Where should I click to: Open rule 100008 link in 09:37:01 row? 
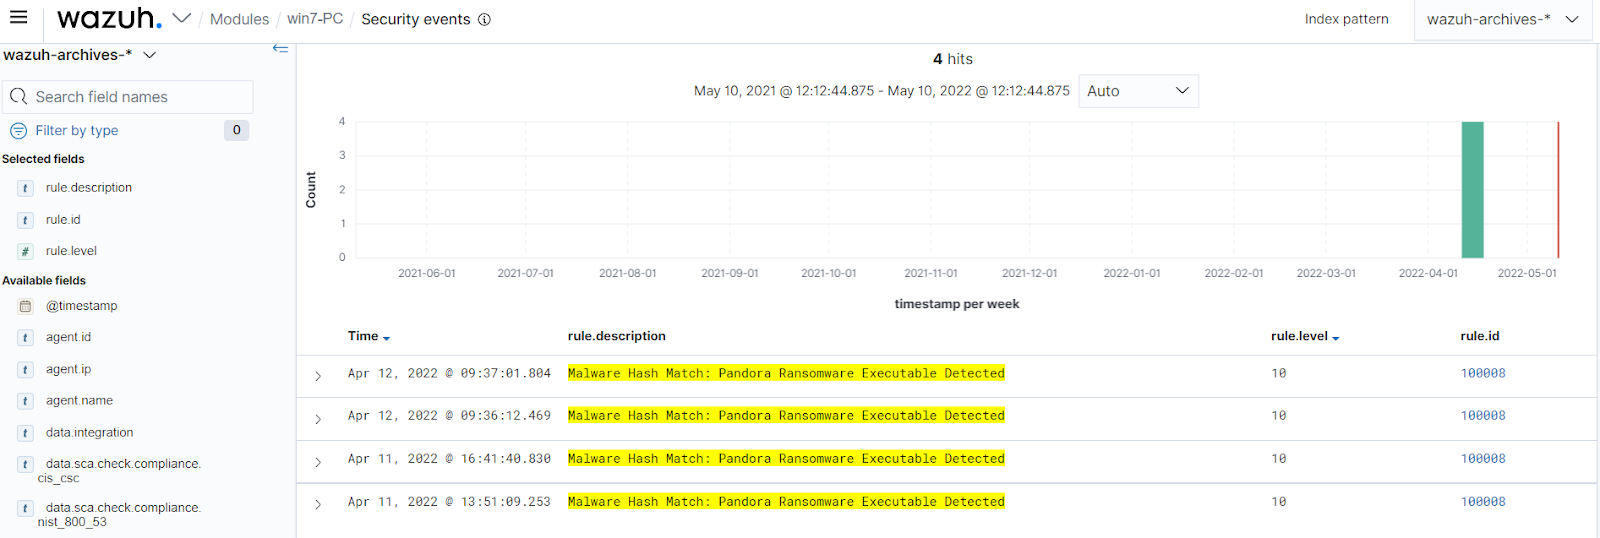(1483, 373)
